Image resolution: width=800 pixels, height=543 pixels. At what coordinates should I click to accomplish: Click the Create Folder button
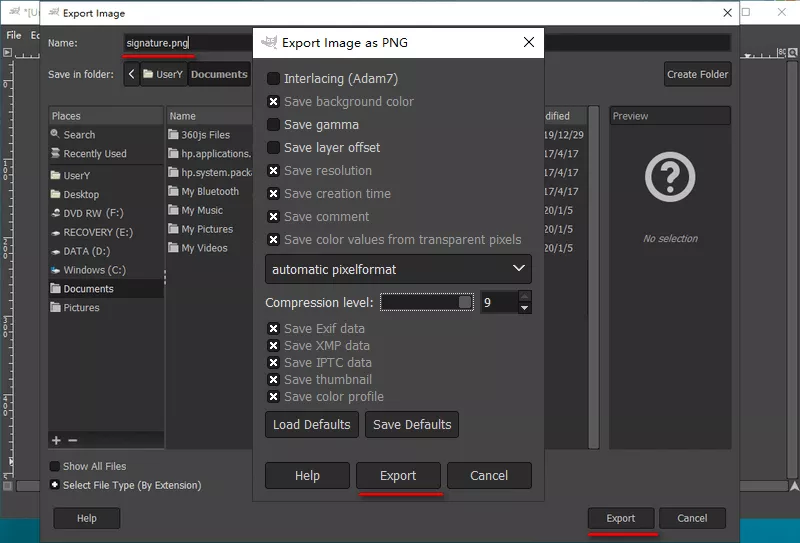point(697,74)
